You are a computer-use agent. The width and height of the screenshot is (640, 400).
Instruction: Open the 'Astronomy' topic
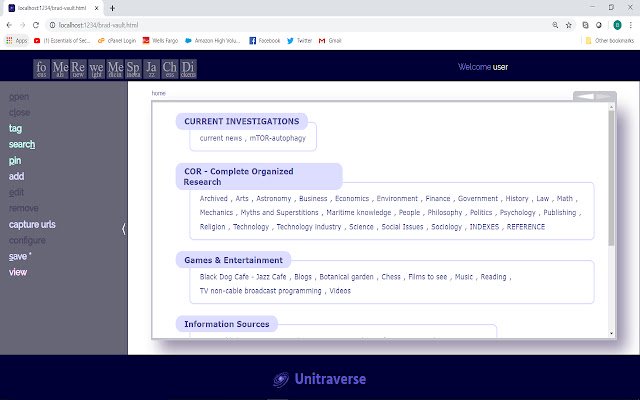pos(273,198)
